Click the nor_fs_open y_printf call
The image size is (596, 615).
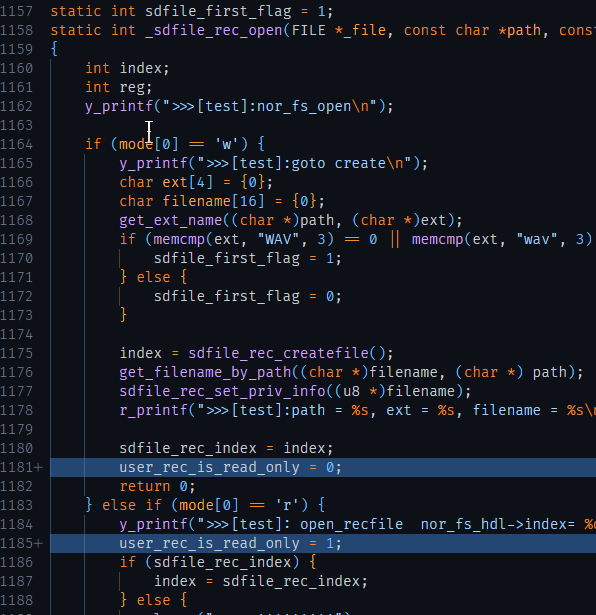pos(239,106)
